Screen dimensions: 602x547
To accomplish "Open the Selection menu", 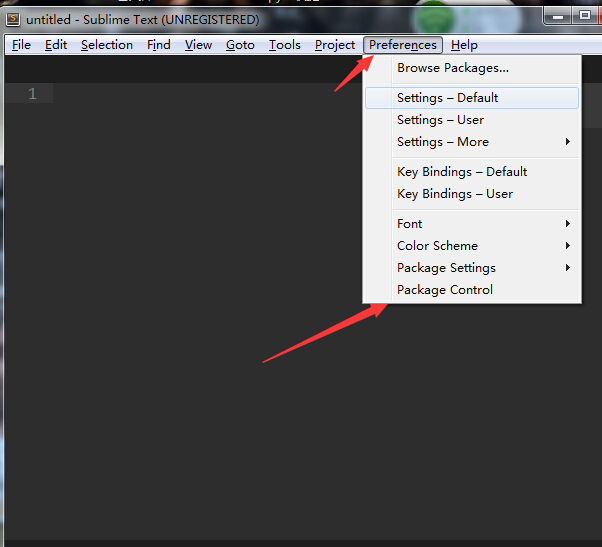I will tap(107, 45).
